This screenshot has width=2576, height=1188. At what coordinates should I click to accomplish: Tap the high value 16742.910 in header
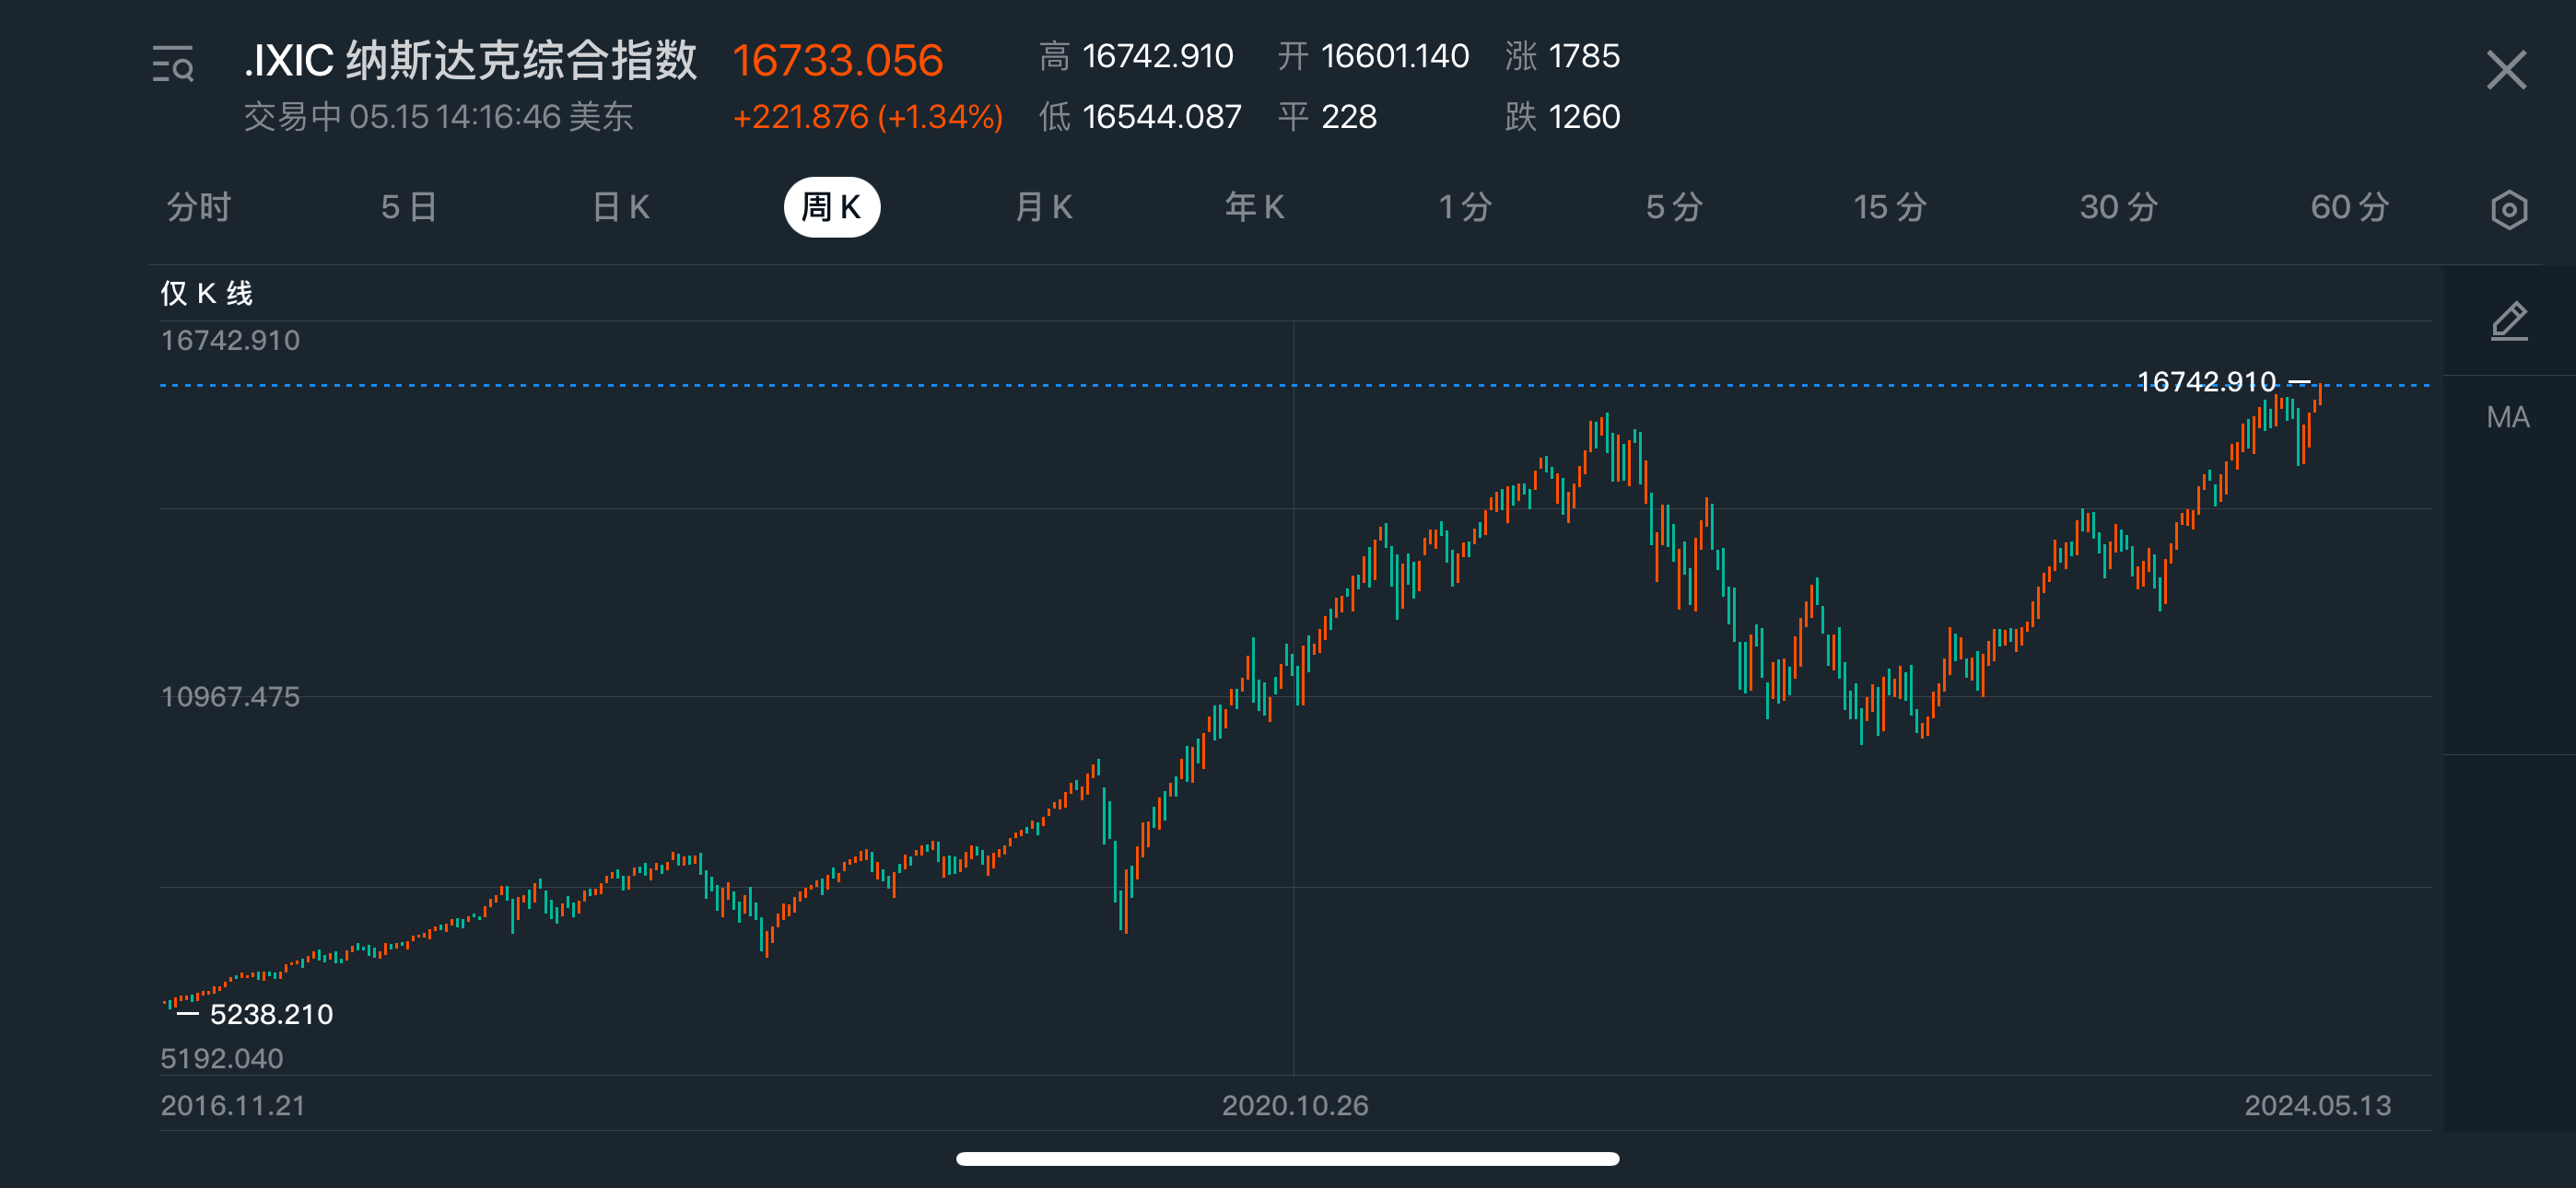(x=1158, y=56)
